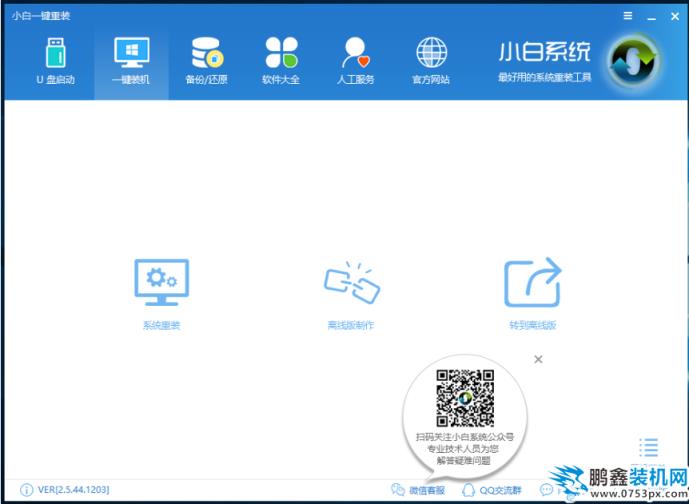The height and width of the screenshot is (504, 689).
Task: Switch to the 官方网站 tab label
Action: click(431, 80)
